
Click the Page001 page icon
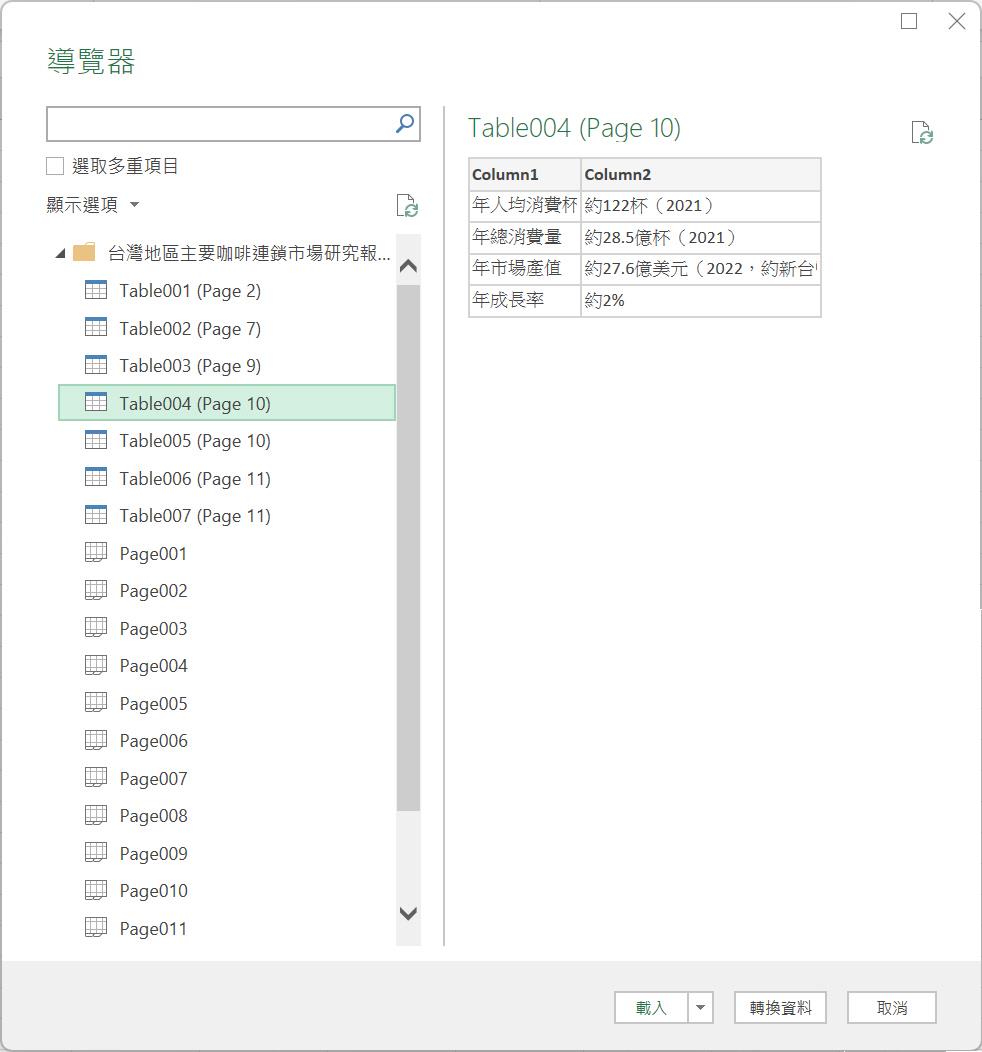tap(96, 553)
